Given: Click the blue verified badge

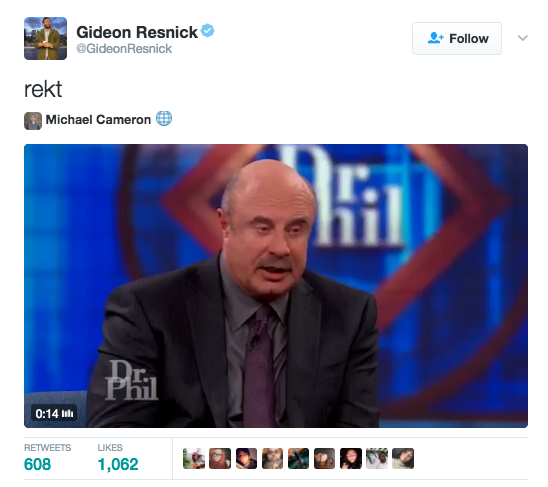Looking at the screenshot, I should click(x=208, y=31).
